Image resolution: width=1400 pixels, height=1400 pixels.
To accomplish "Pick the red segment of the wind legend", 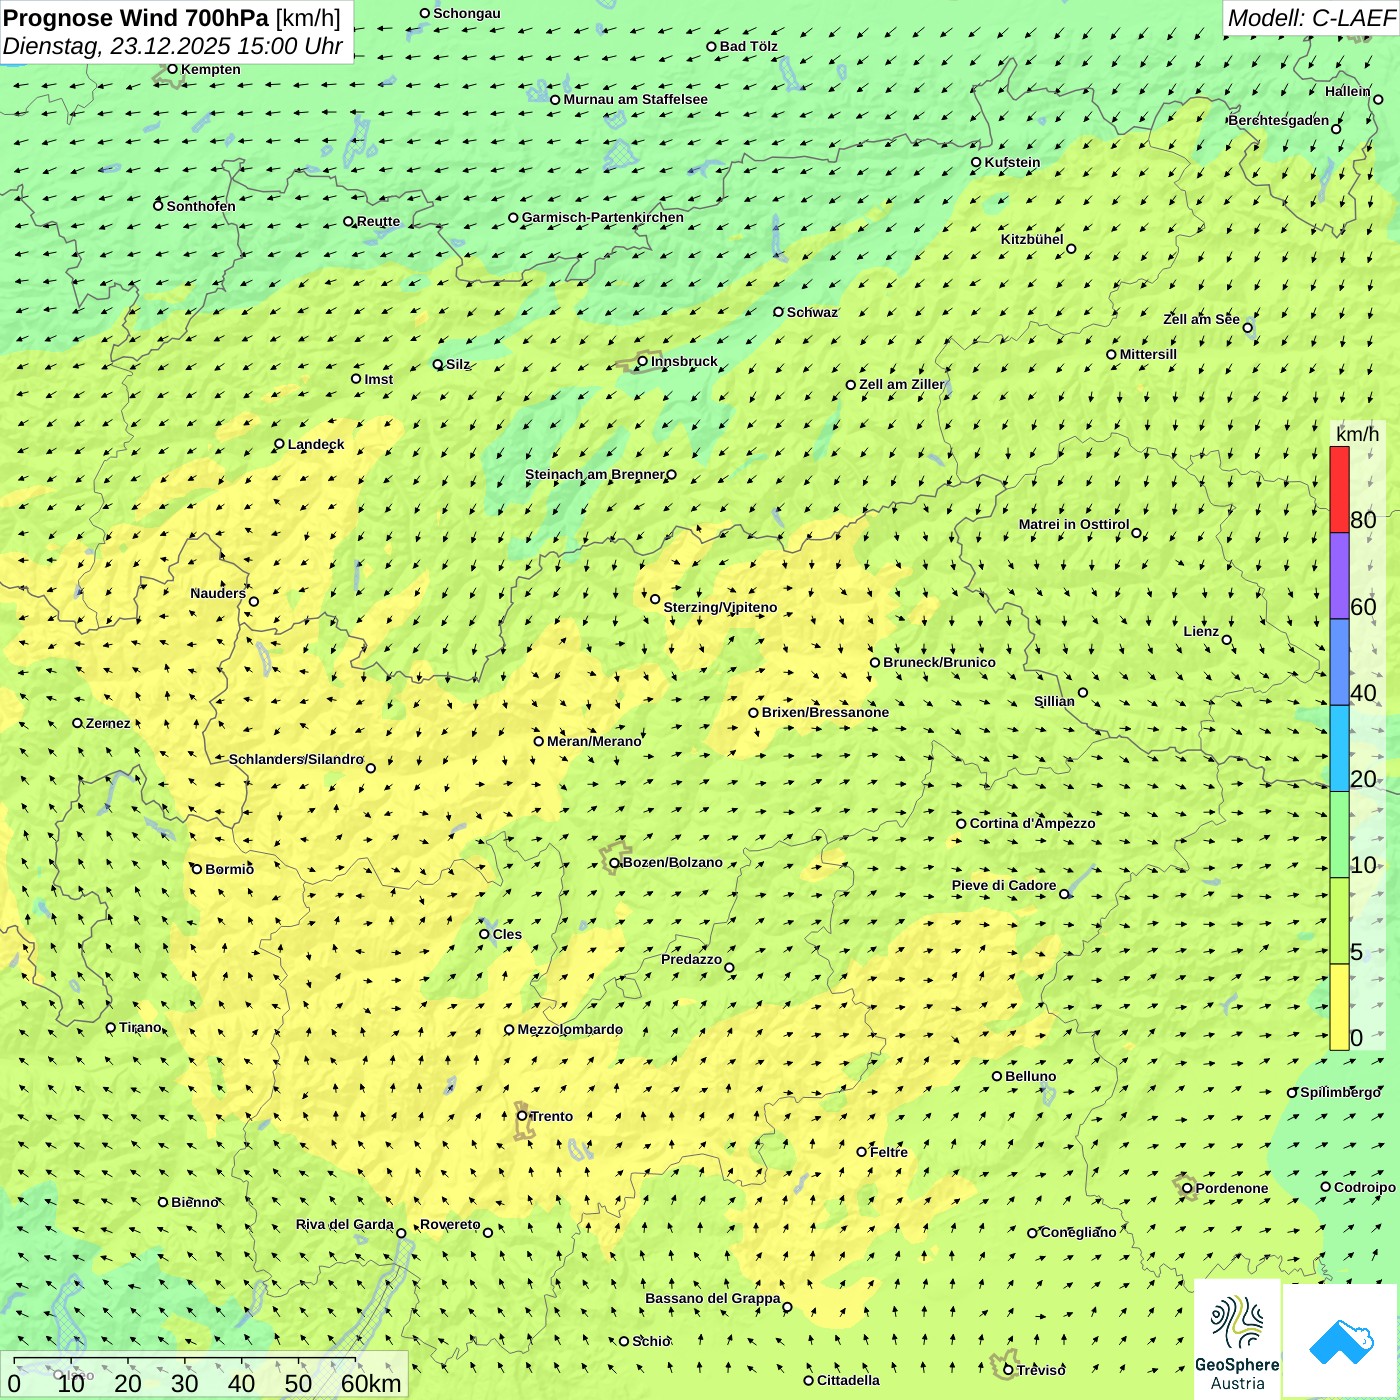I will pos(1339,489).
